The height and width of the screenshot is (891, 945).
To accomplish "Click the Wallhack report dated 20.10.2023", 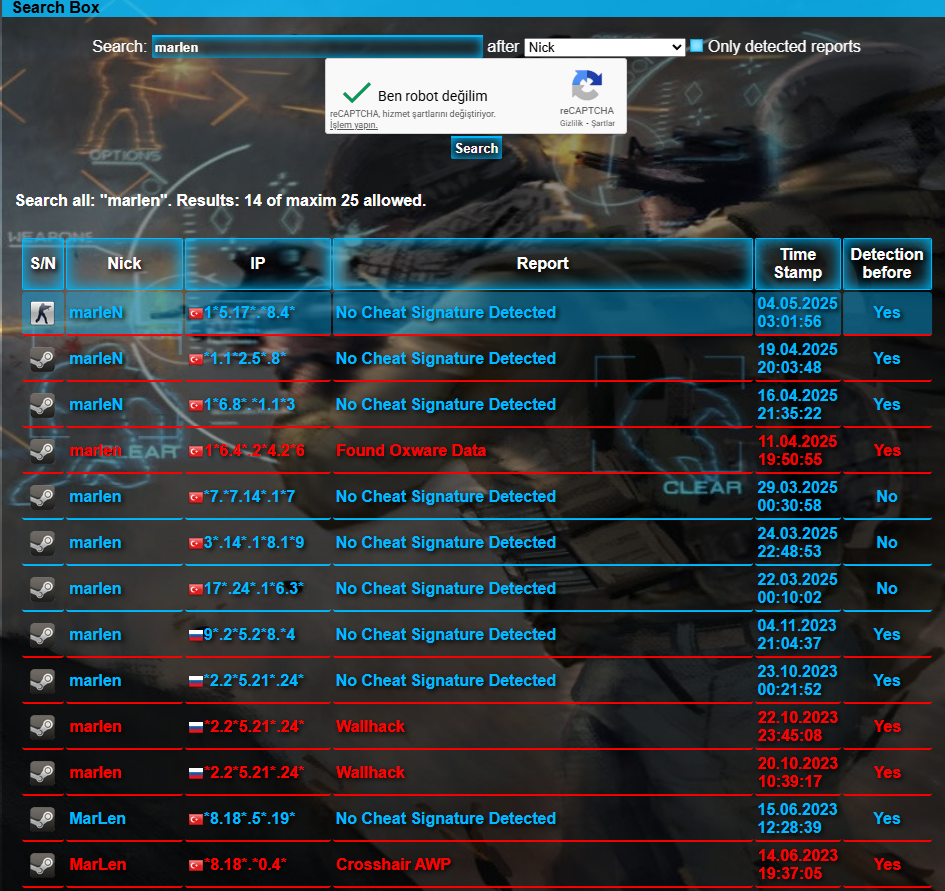I will point(370,772).
